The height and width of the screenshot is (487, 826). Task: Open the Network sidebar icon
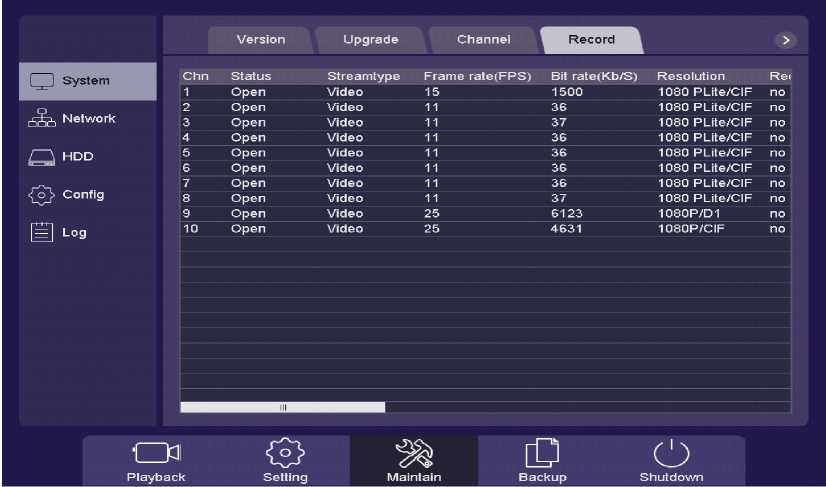(x=40, y=119)
